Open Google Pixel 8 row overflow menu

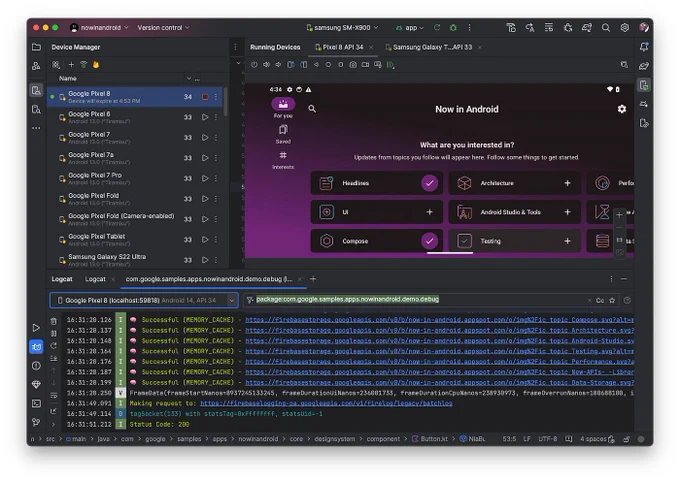coord(216,97)
